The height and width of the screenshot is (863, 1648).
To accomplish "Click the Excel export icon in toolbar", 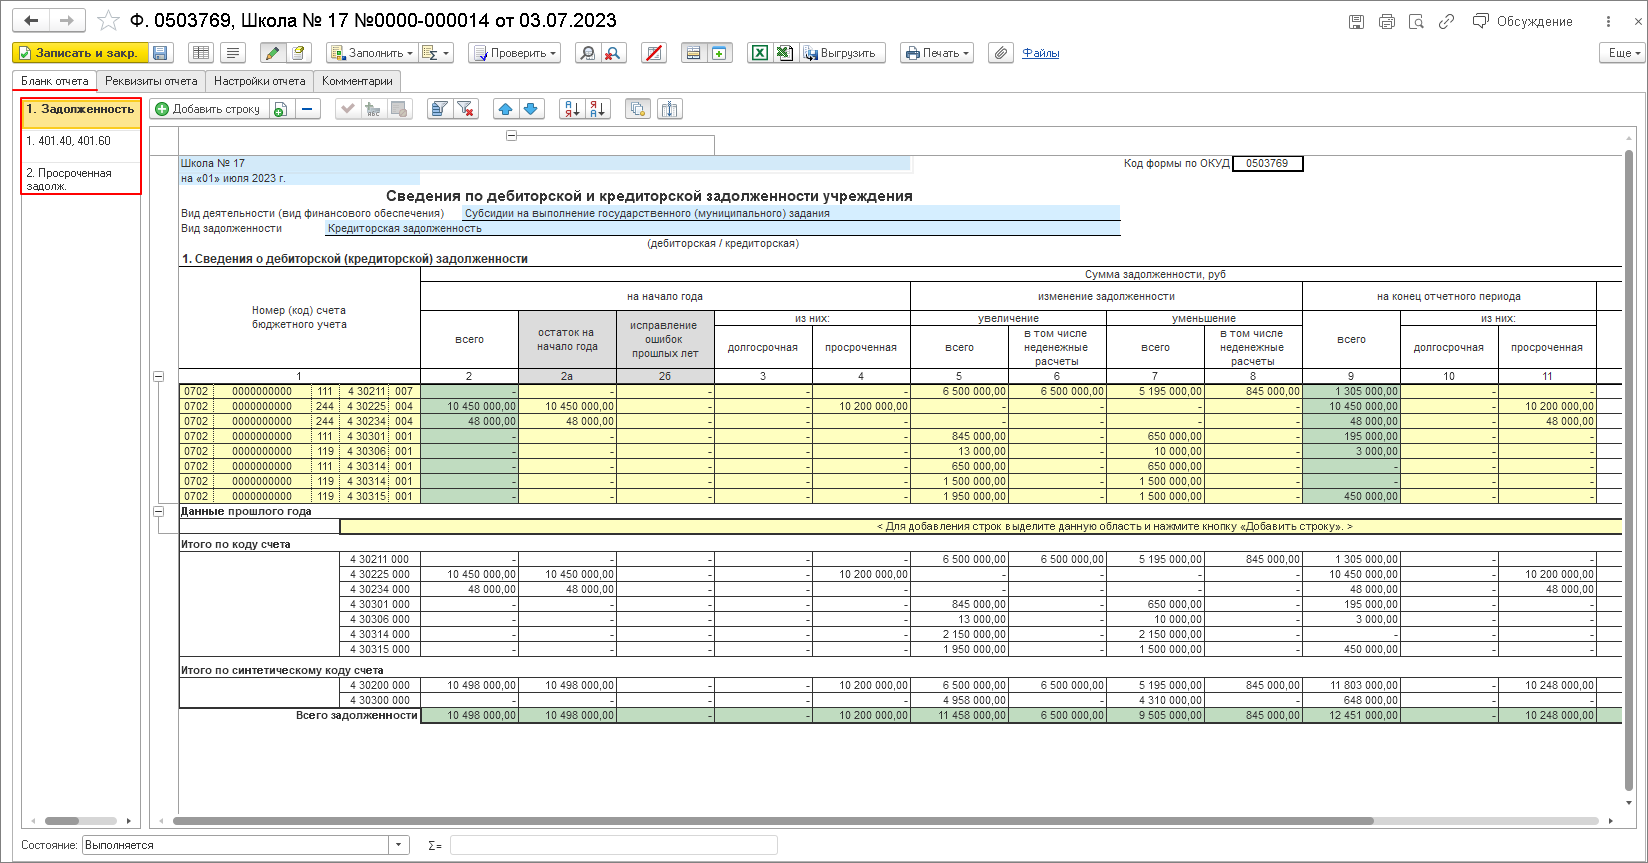I will pos(760,53).
